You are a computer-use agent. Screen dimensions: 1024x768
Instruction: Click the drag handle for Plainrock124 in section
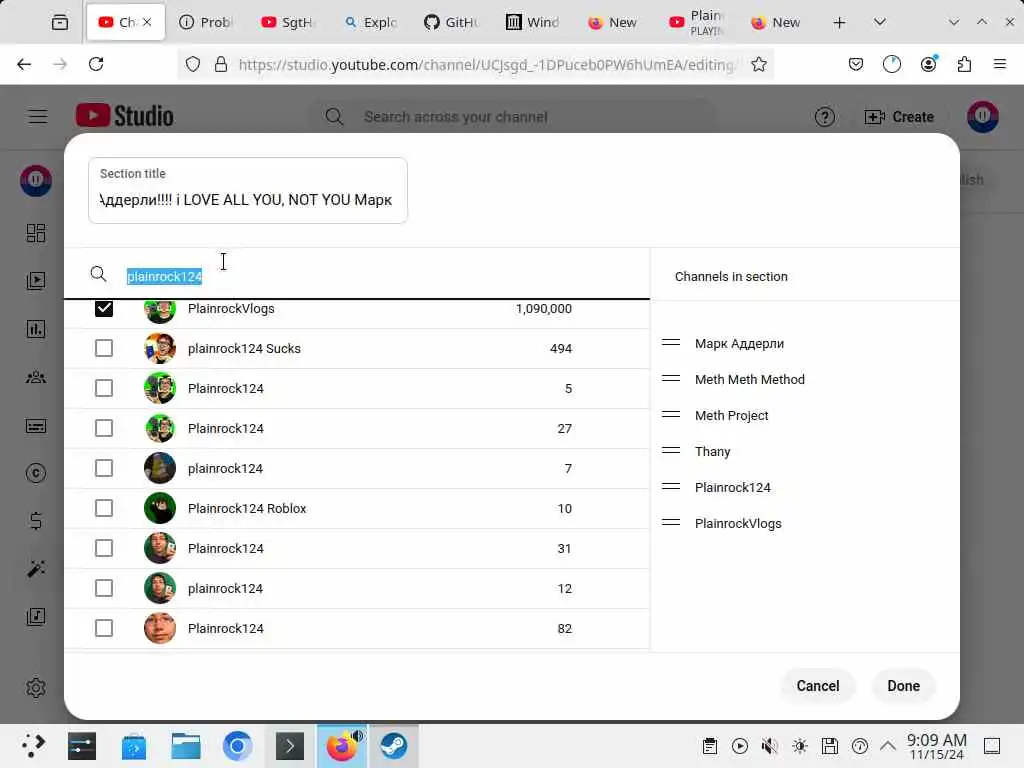(x=671, y=487)
